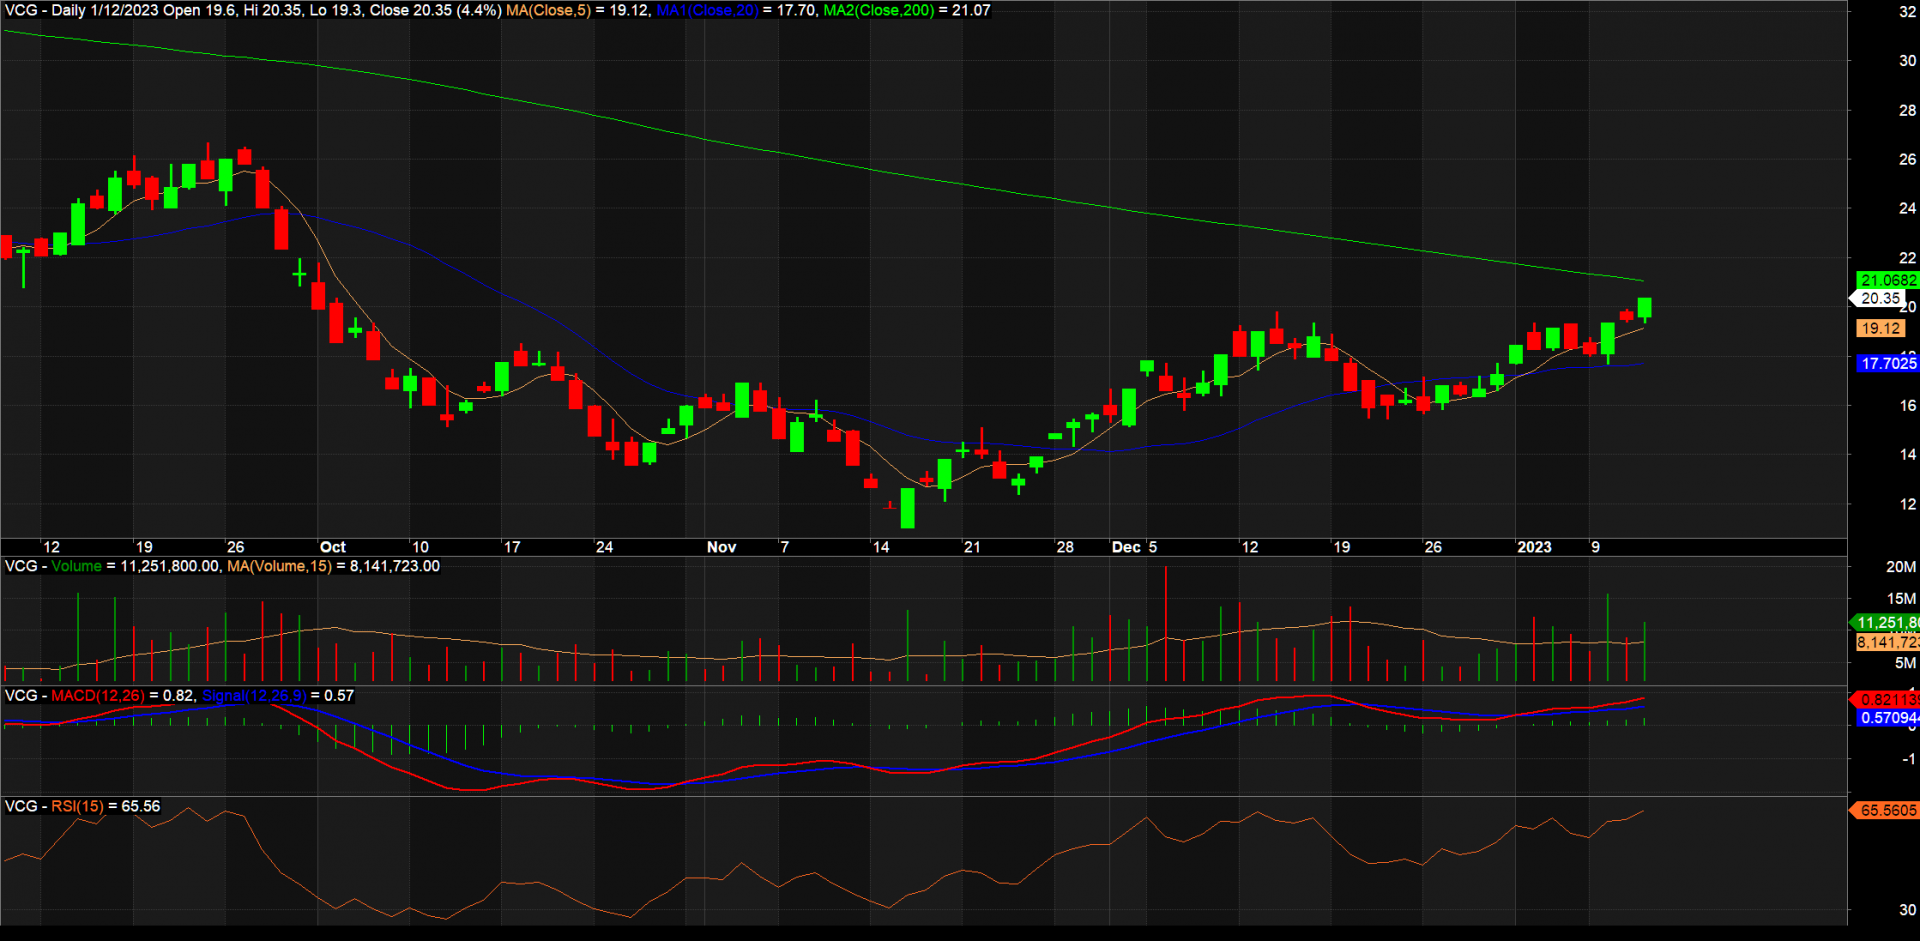The width and height of the screenshot is (1920, 941).
Task: Click the orange MA(Close,5) legend label
Action: pos(548,10)
